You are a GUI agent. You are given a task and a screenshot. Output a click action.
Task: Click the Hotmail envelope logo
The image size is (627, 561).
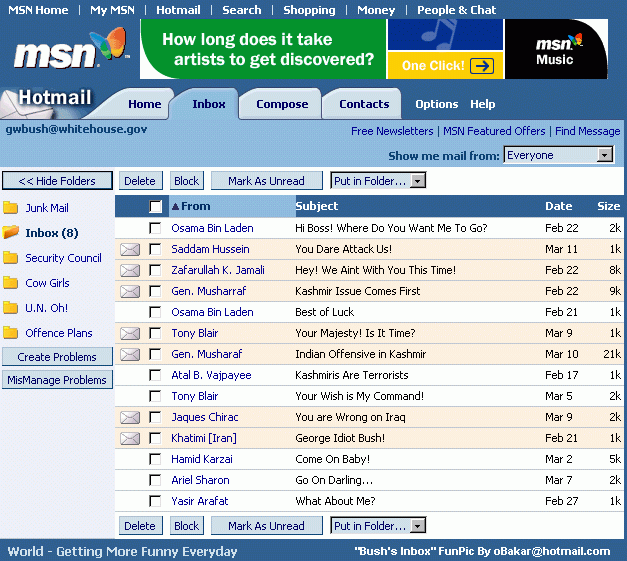(48, 103)
